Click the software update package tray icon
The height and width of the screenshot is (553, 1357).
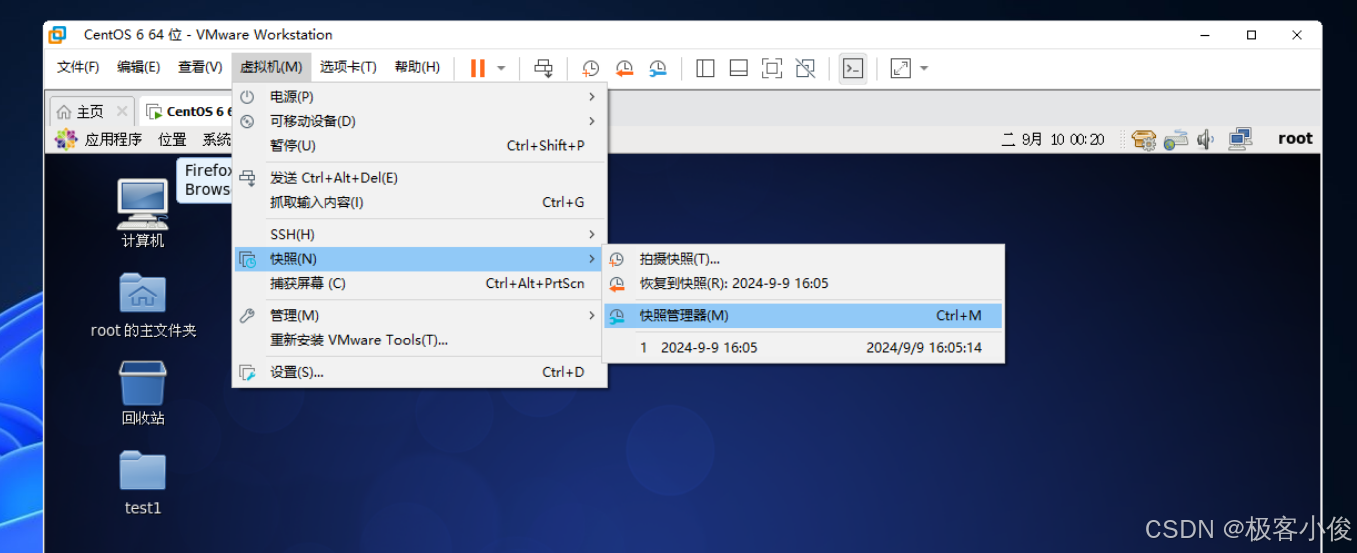pos(1145,139)
